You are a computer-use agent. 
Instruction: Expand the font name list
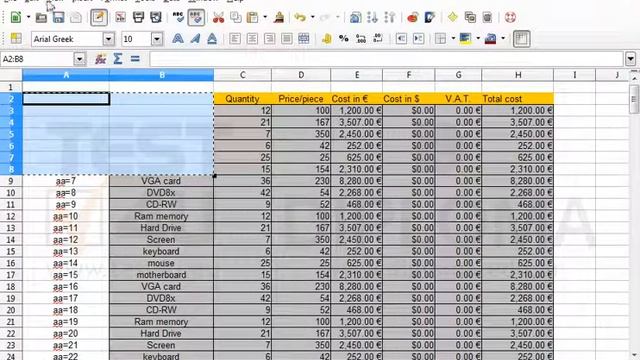click(x=109, y=39)
